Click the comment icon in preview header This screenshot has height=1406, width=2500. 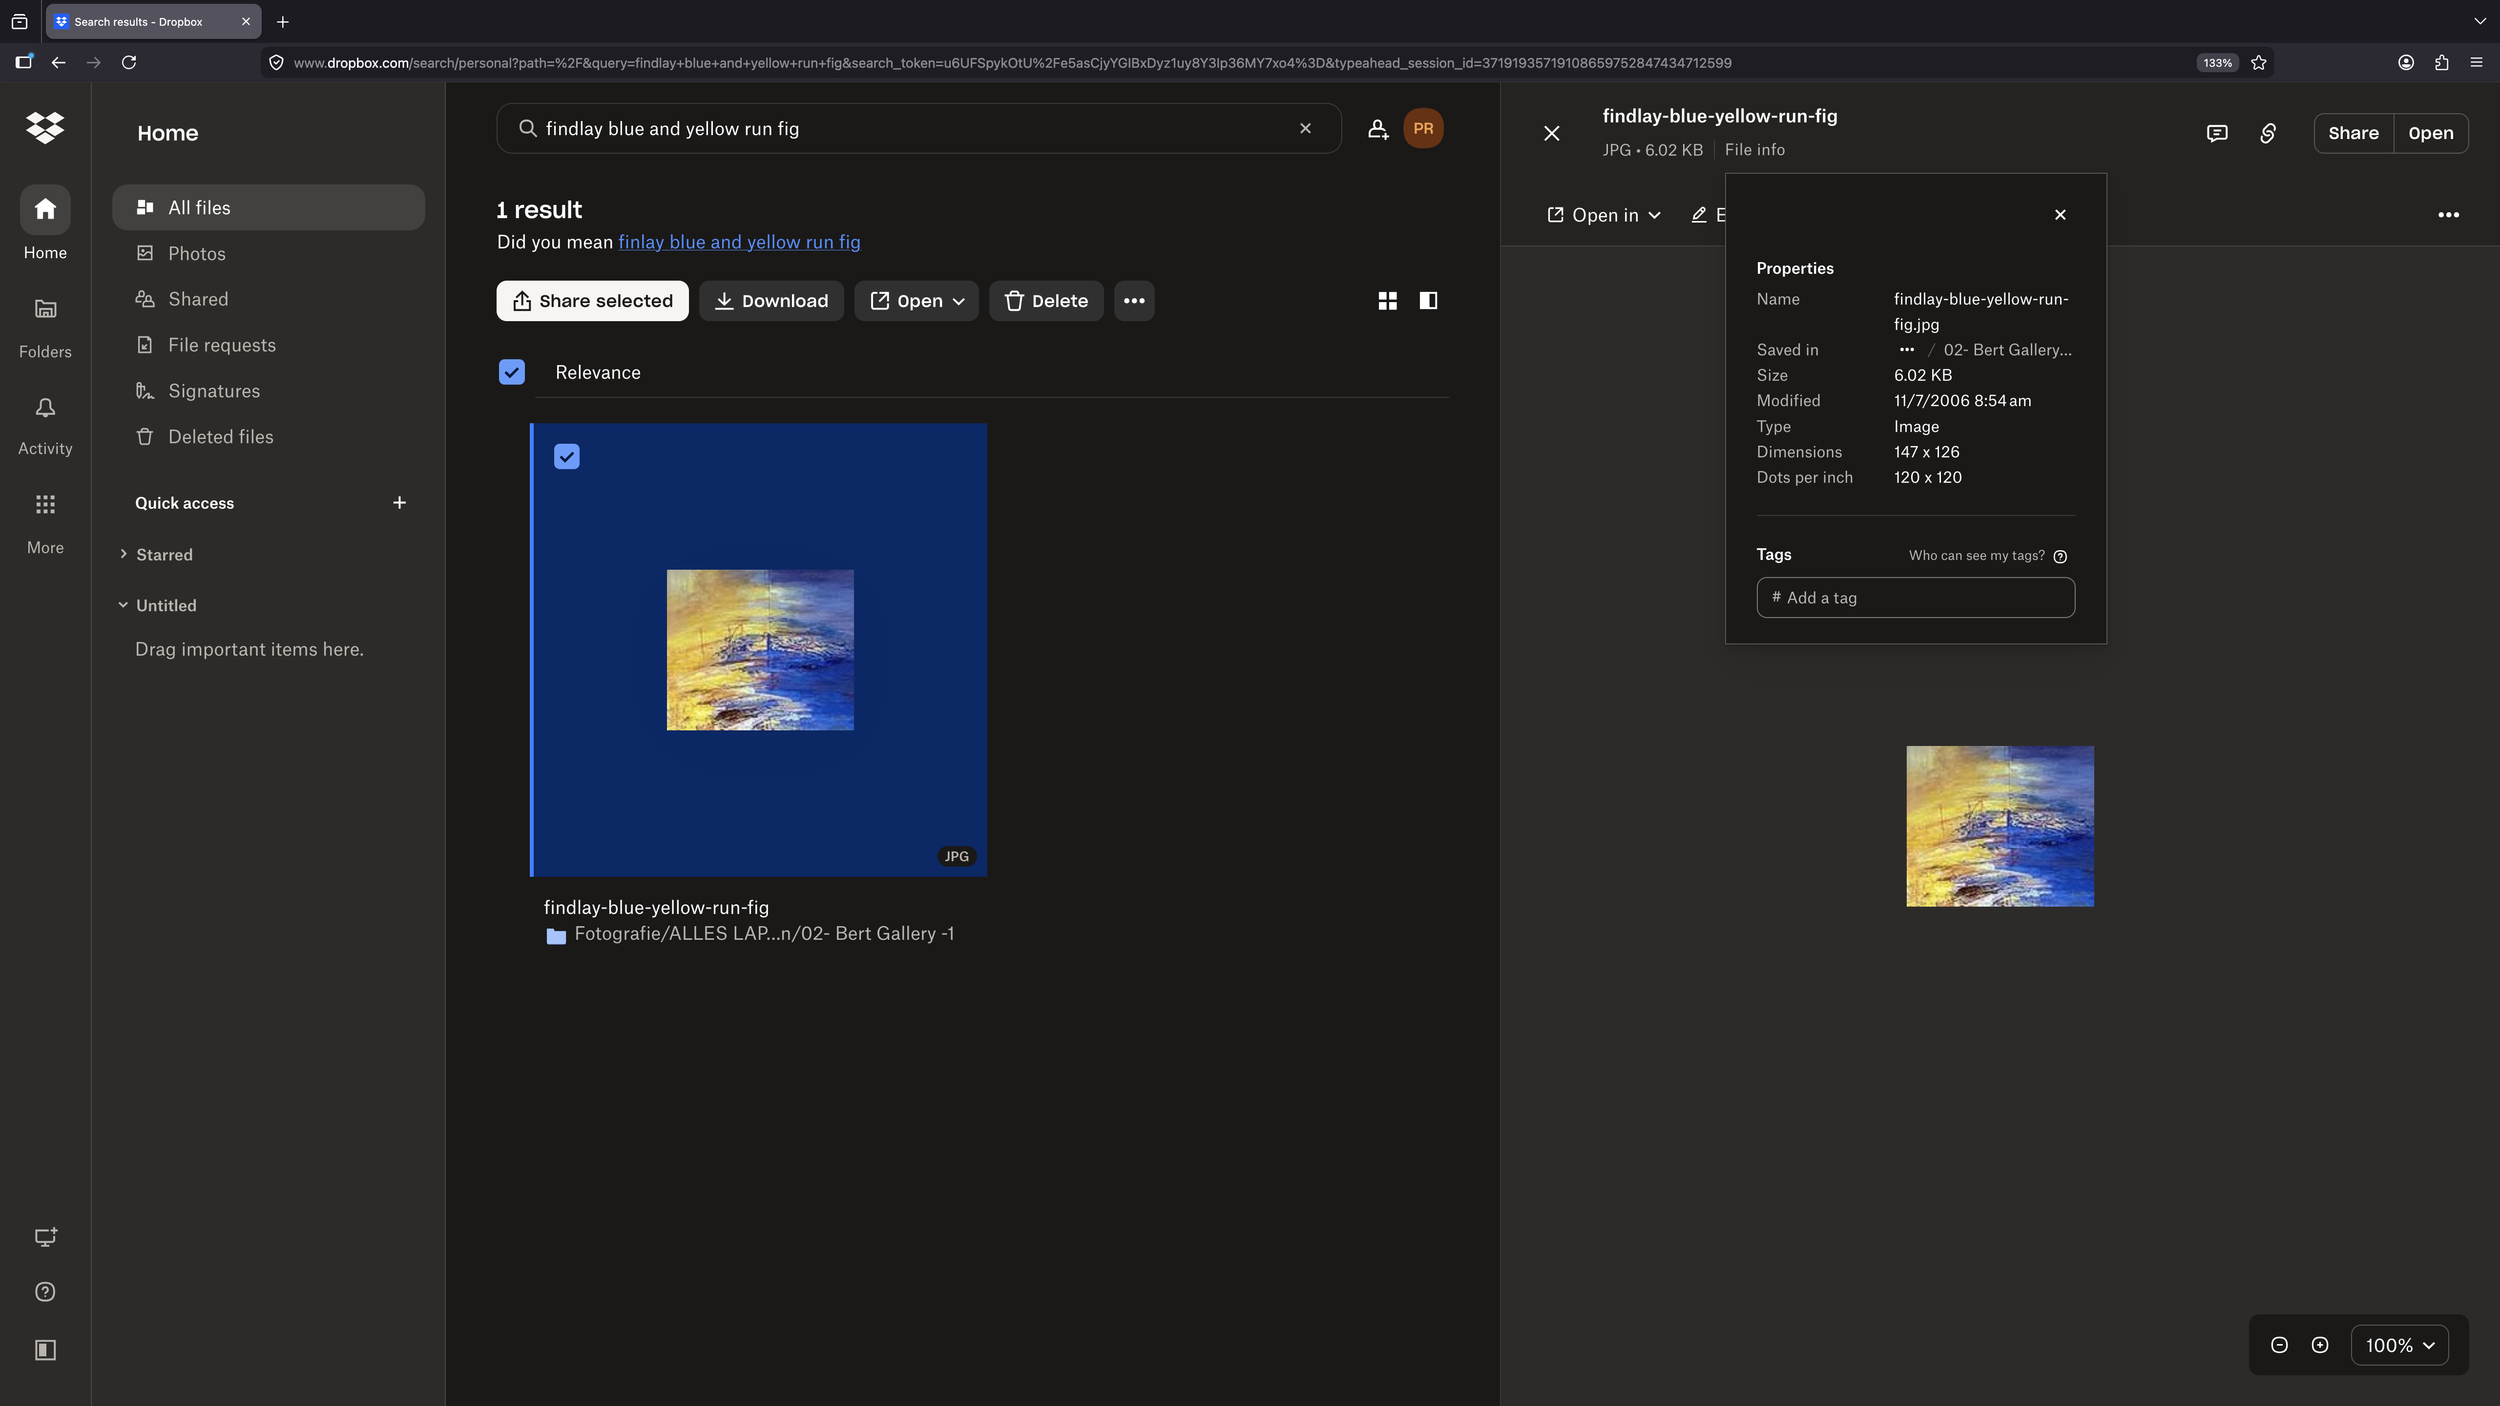click(x=2216, y=133)
